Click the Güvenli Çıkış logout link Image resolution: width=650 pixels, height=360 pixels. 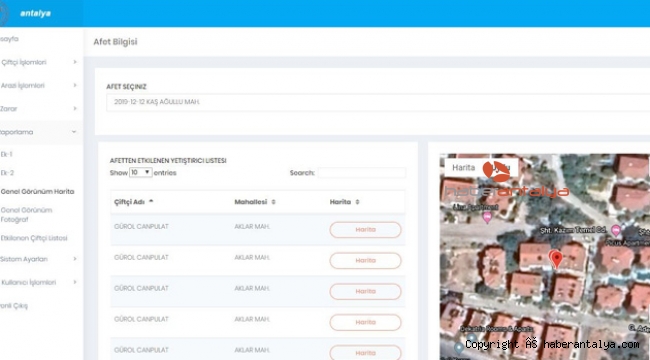click(14, 306)
